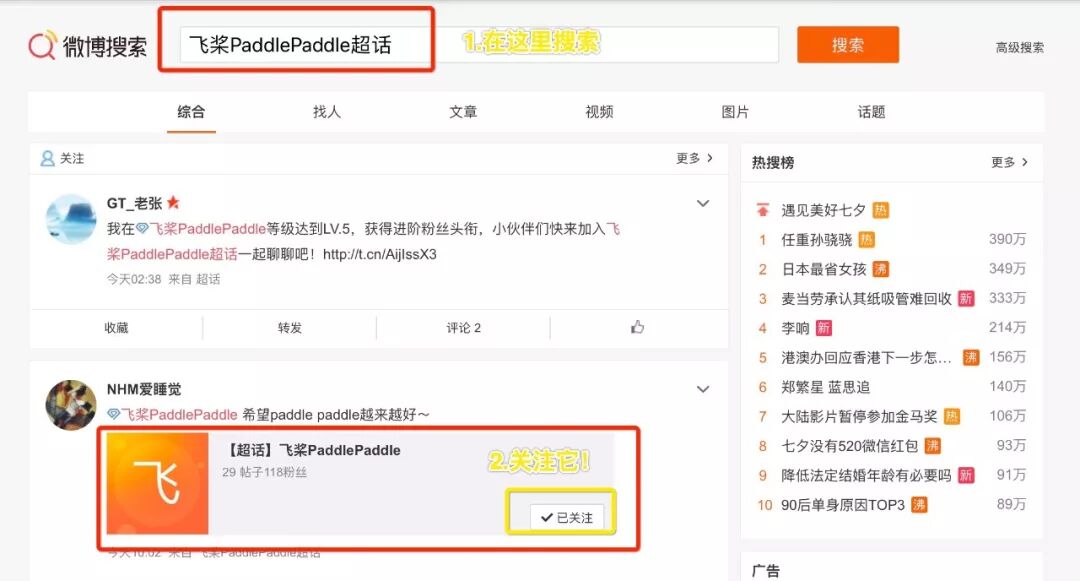Click the Weibo search logo
Viewport: 1080px width, 581px height.
pyautogui.click(x=87, y=45)
